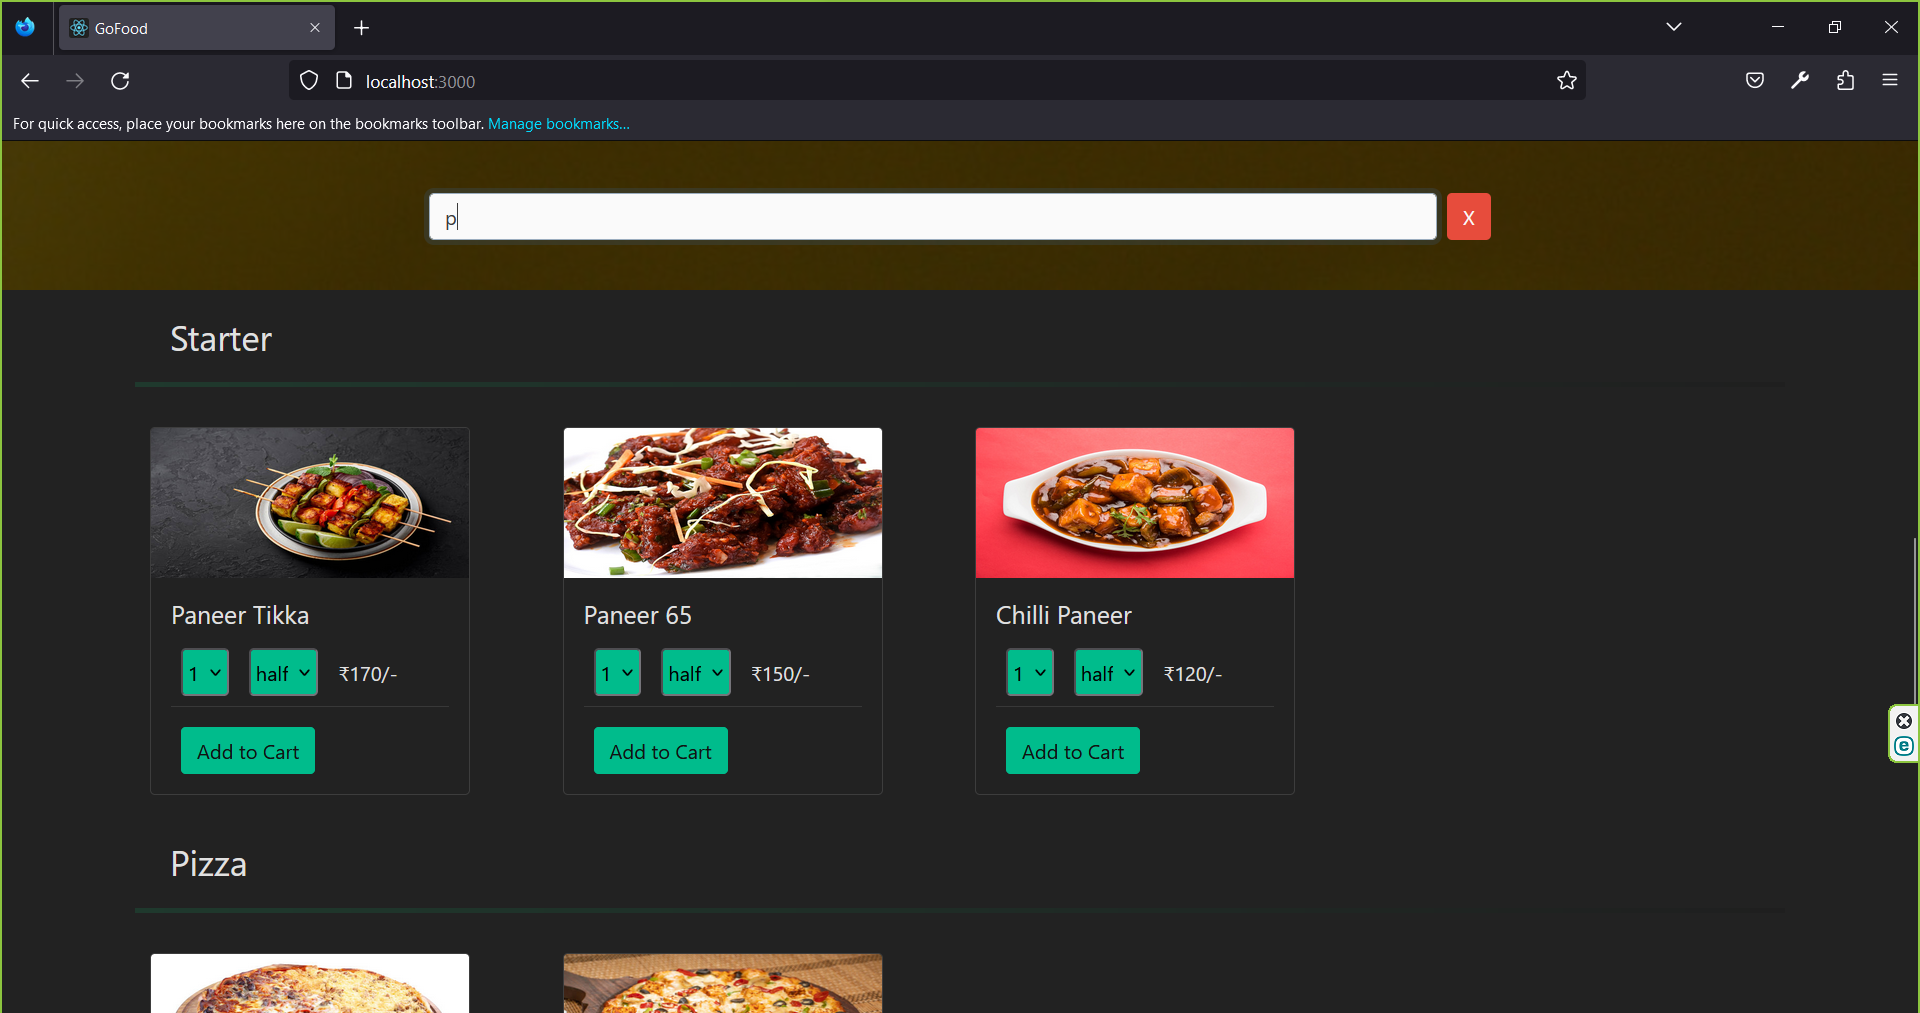Open the Manage bookmarks link

click(558, 123)
